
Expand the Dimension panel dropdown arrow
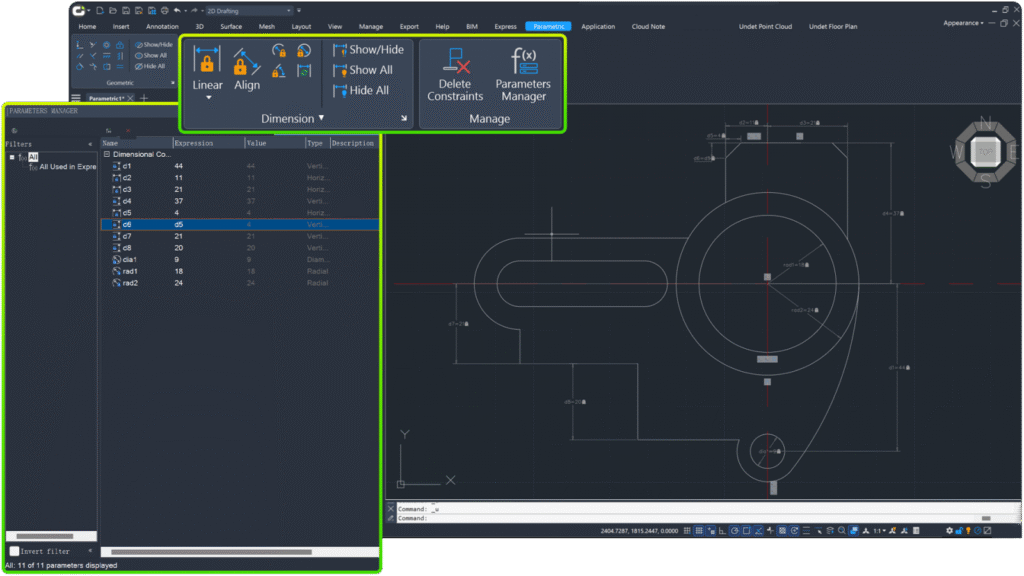pyautogui.click(x=321, y=118)
